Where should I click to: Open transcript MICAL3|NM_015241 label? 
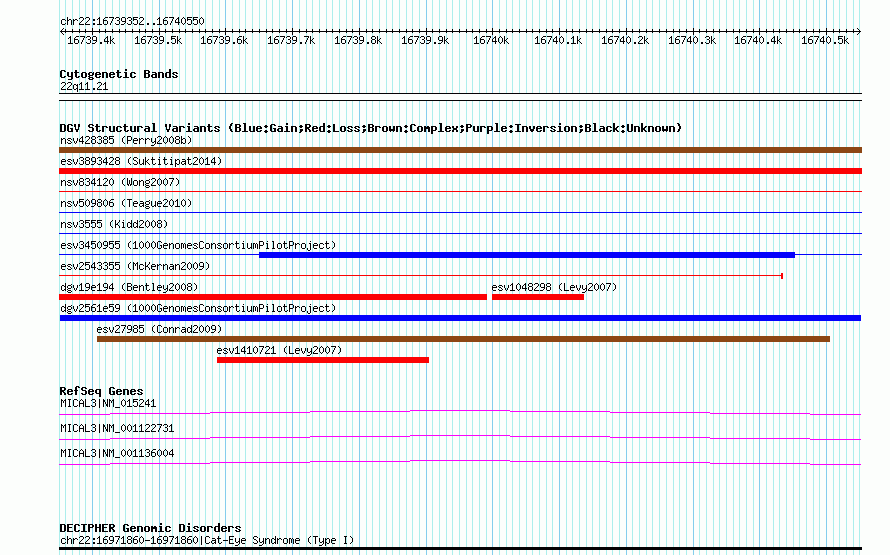108,403
